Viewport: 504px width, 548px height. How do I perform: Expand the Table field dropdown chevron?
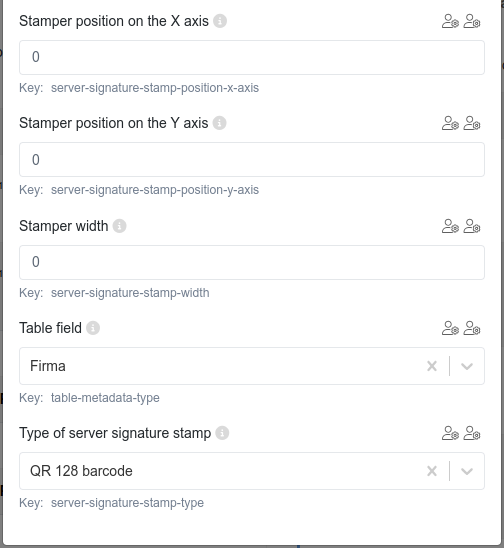click(467, 366)
